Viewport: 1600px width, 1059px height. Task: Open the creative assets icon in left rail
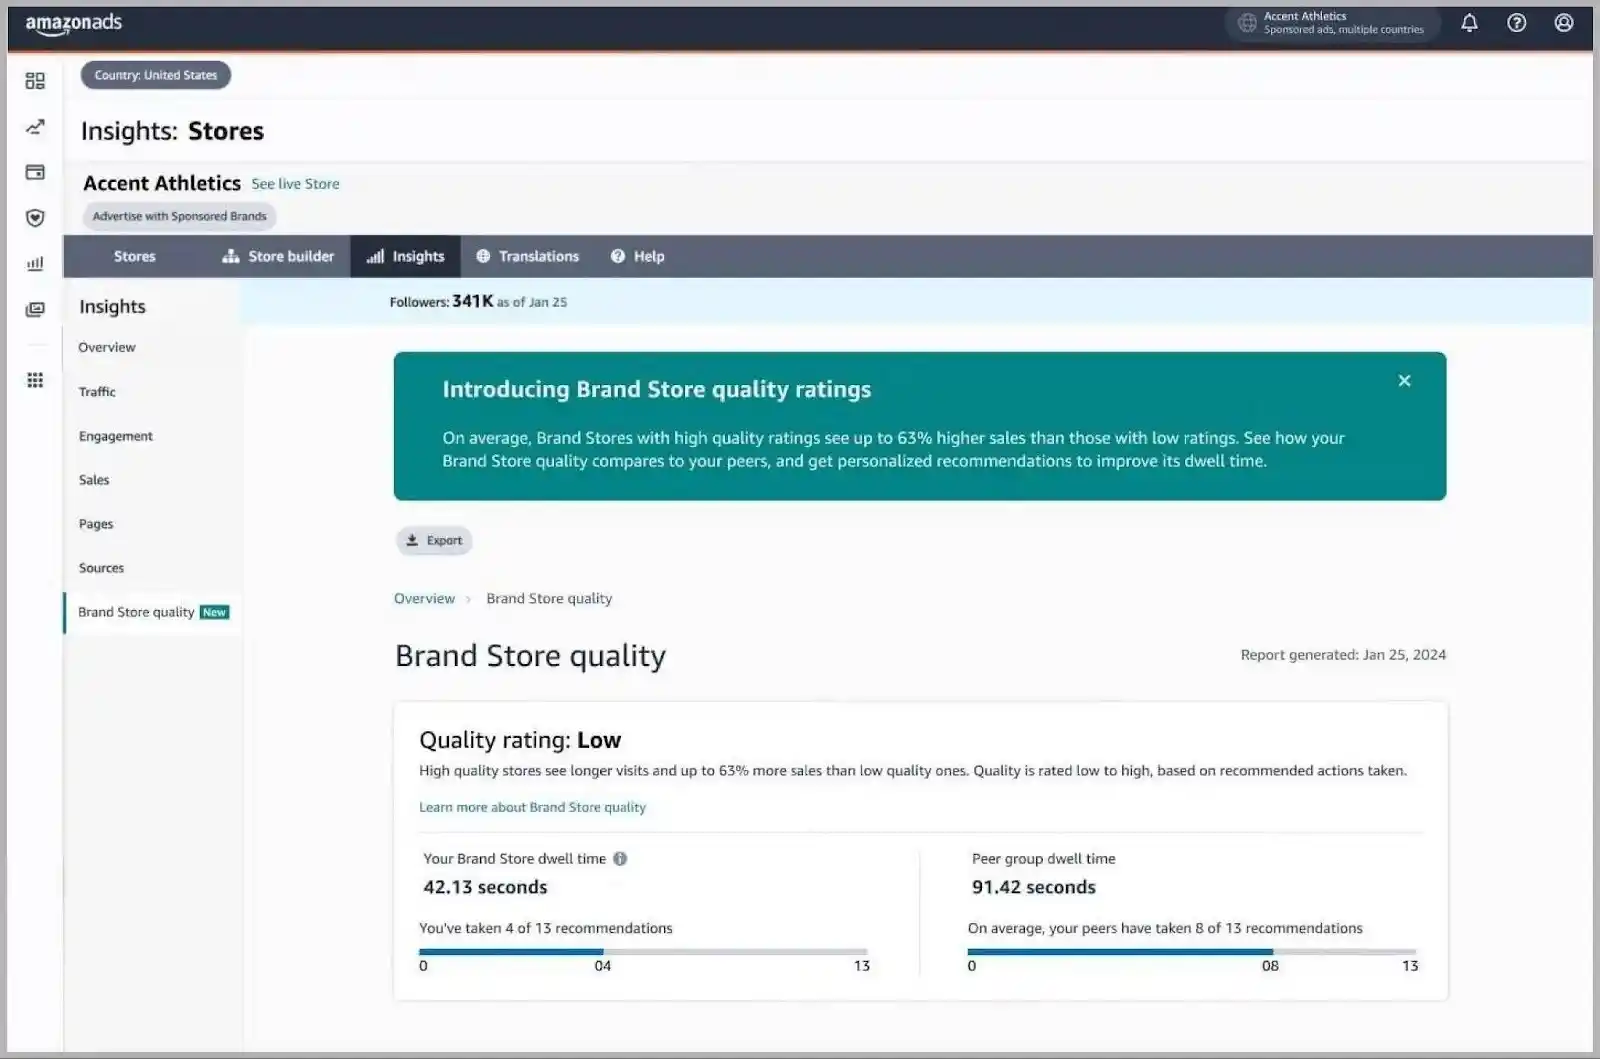[35, 310]
